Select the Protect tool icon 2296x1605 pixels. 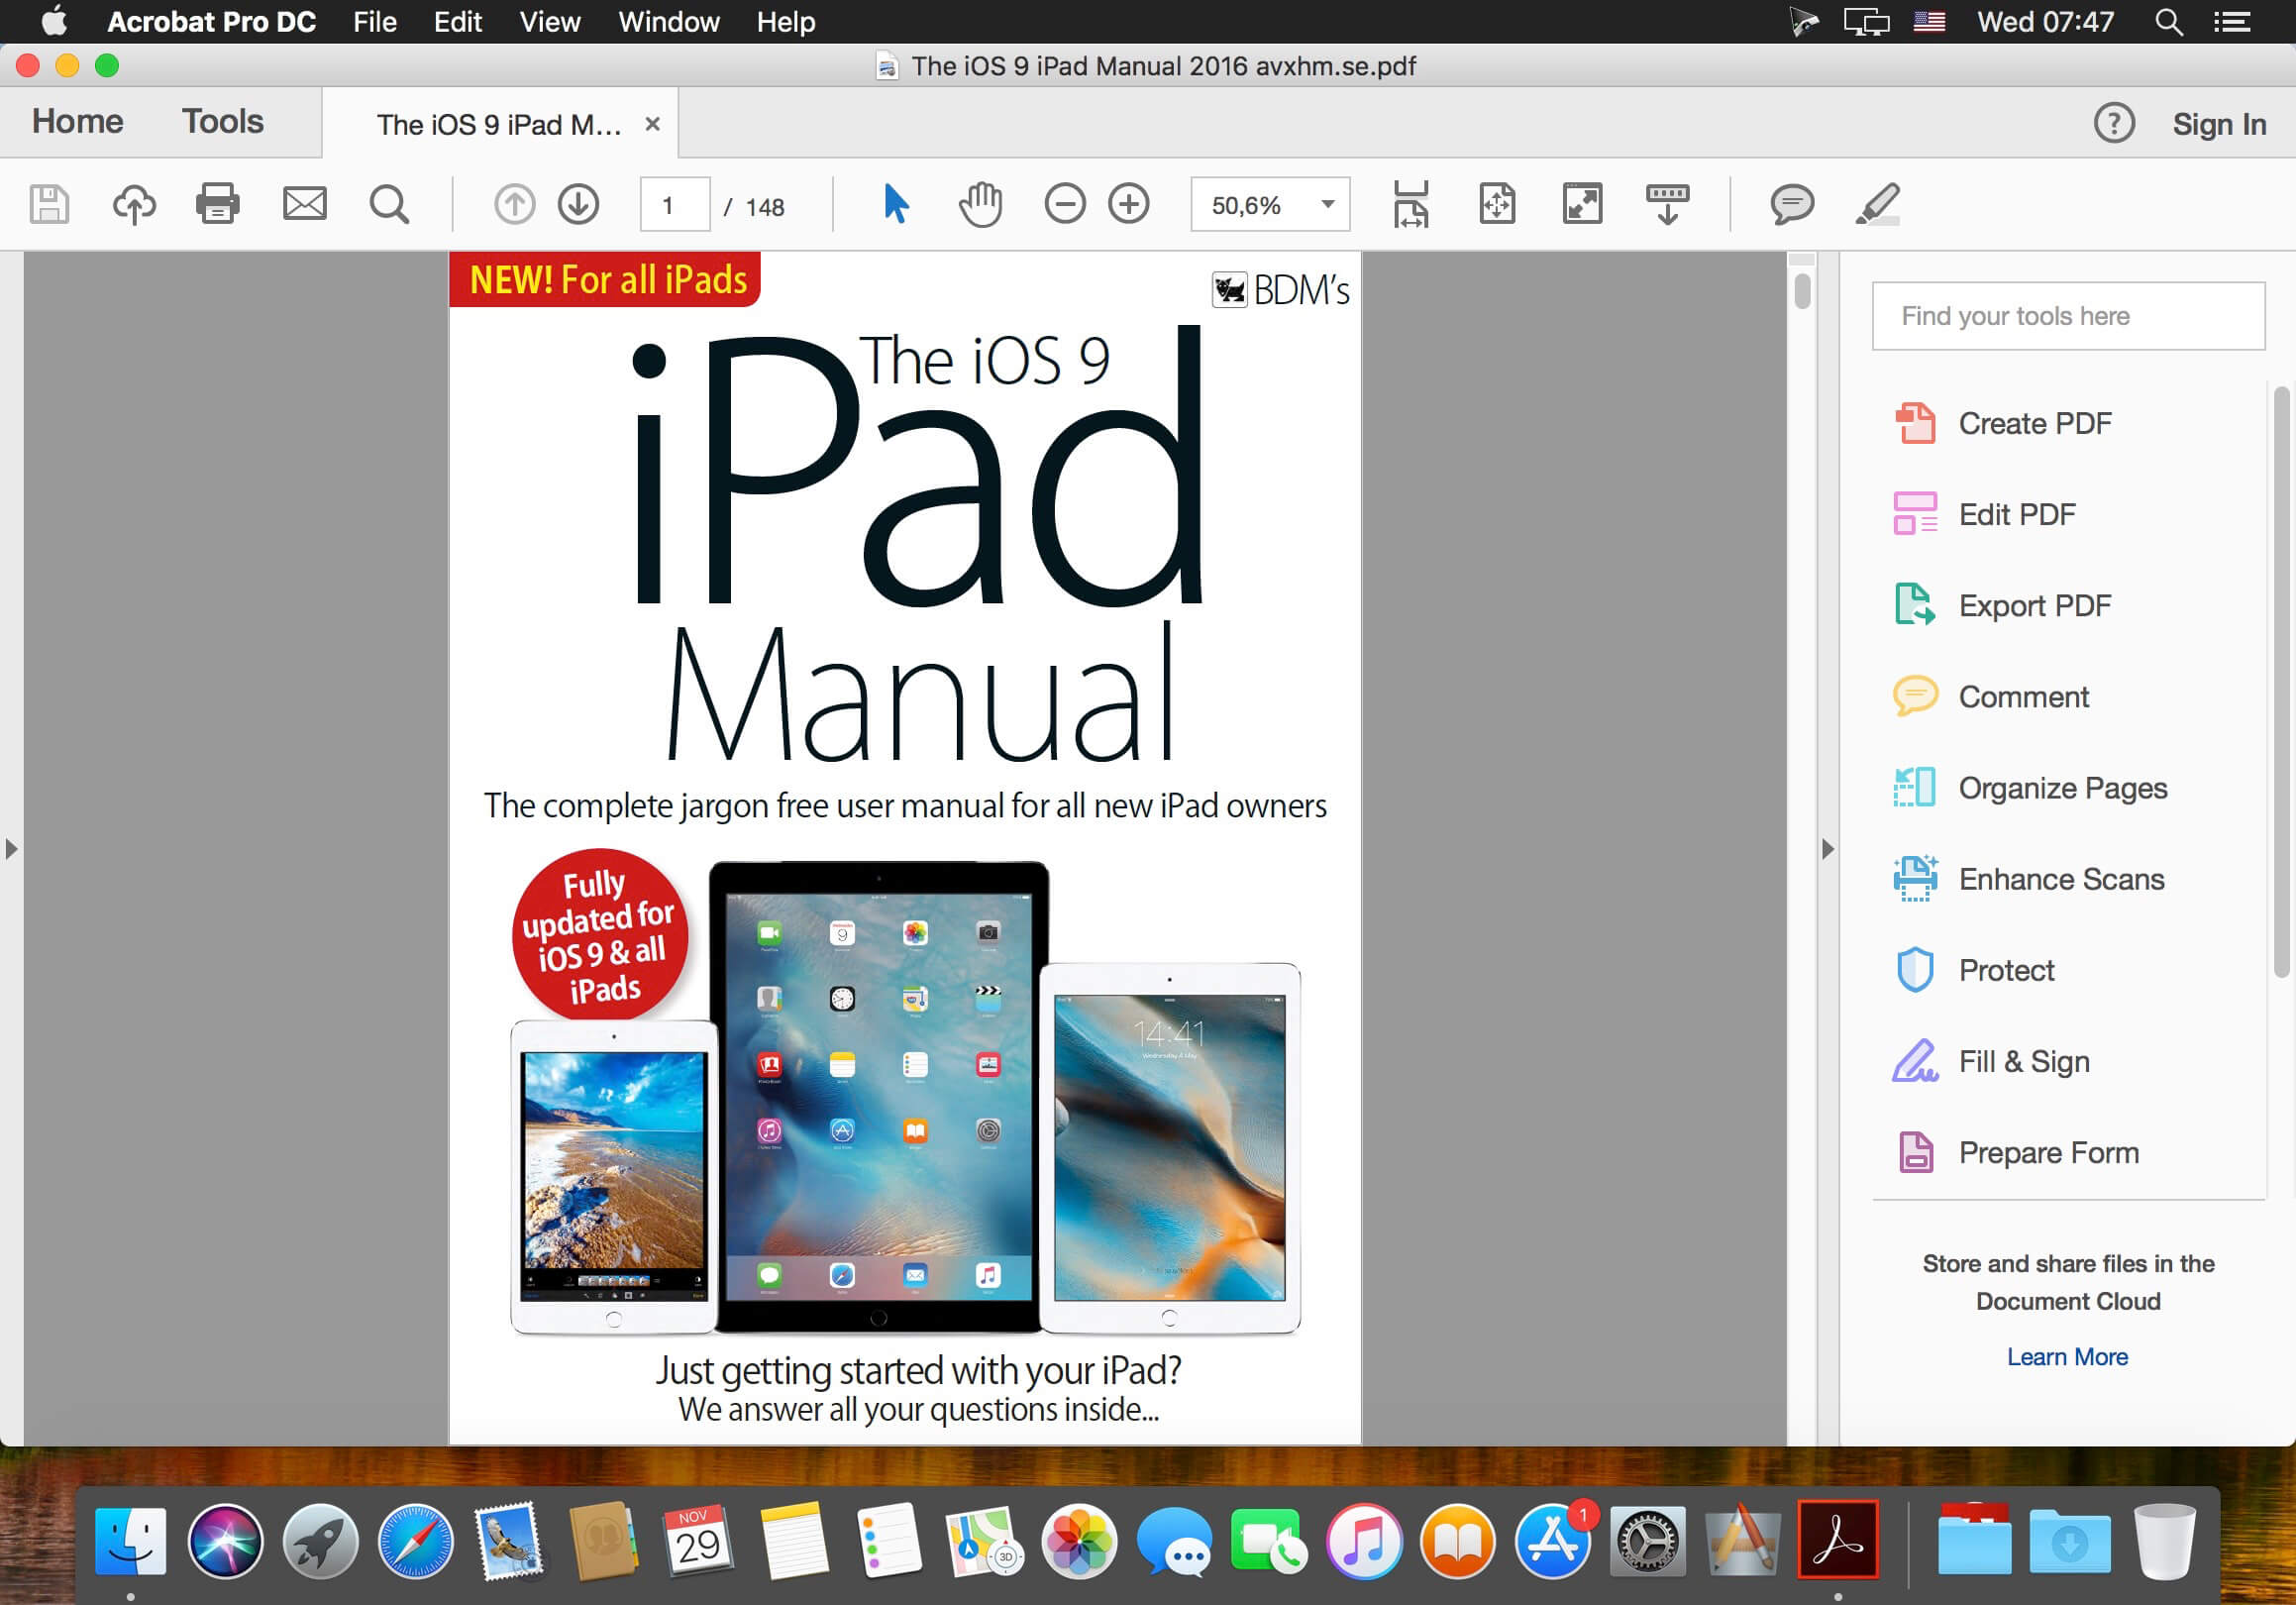coord(1914,970)
